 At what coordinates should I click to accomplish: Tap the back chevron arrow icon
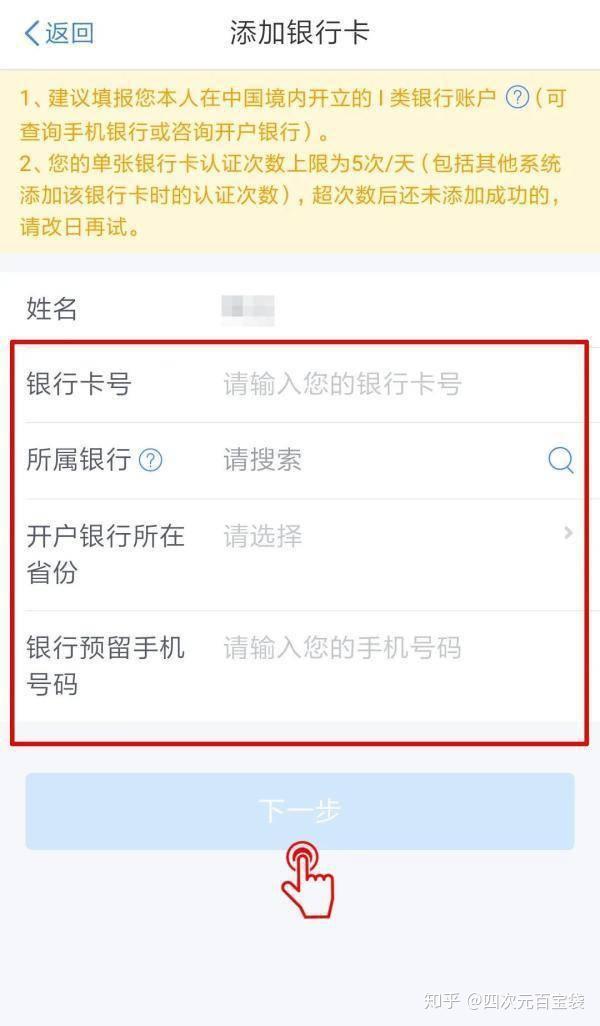click(31, 33)
